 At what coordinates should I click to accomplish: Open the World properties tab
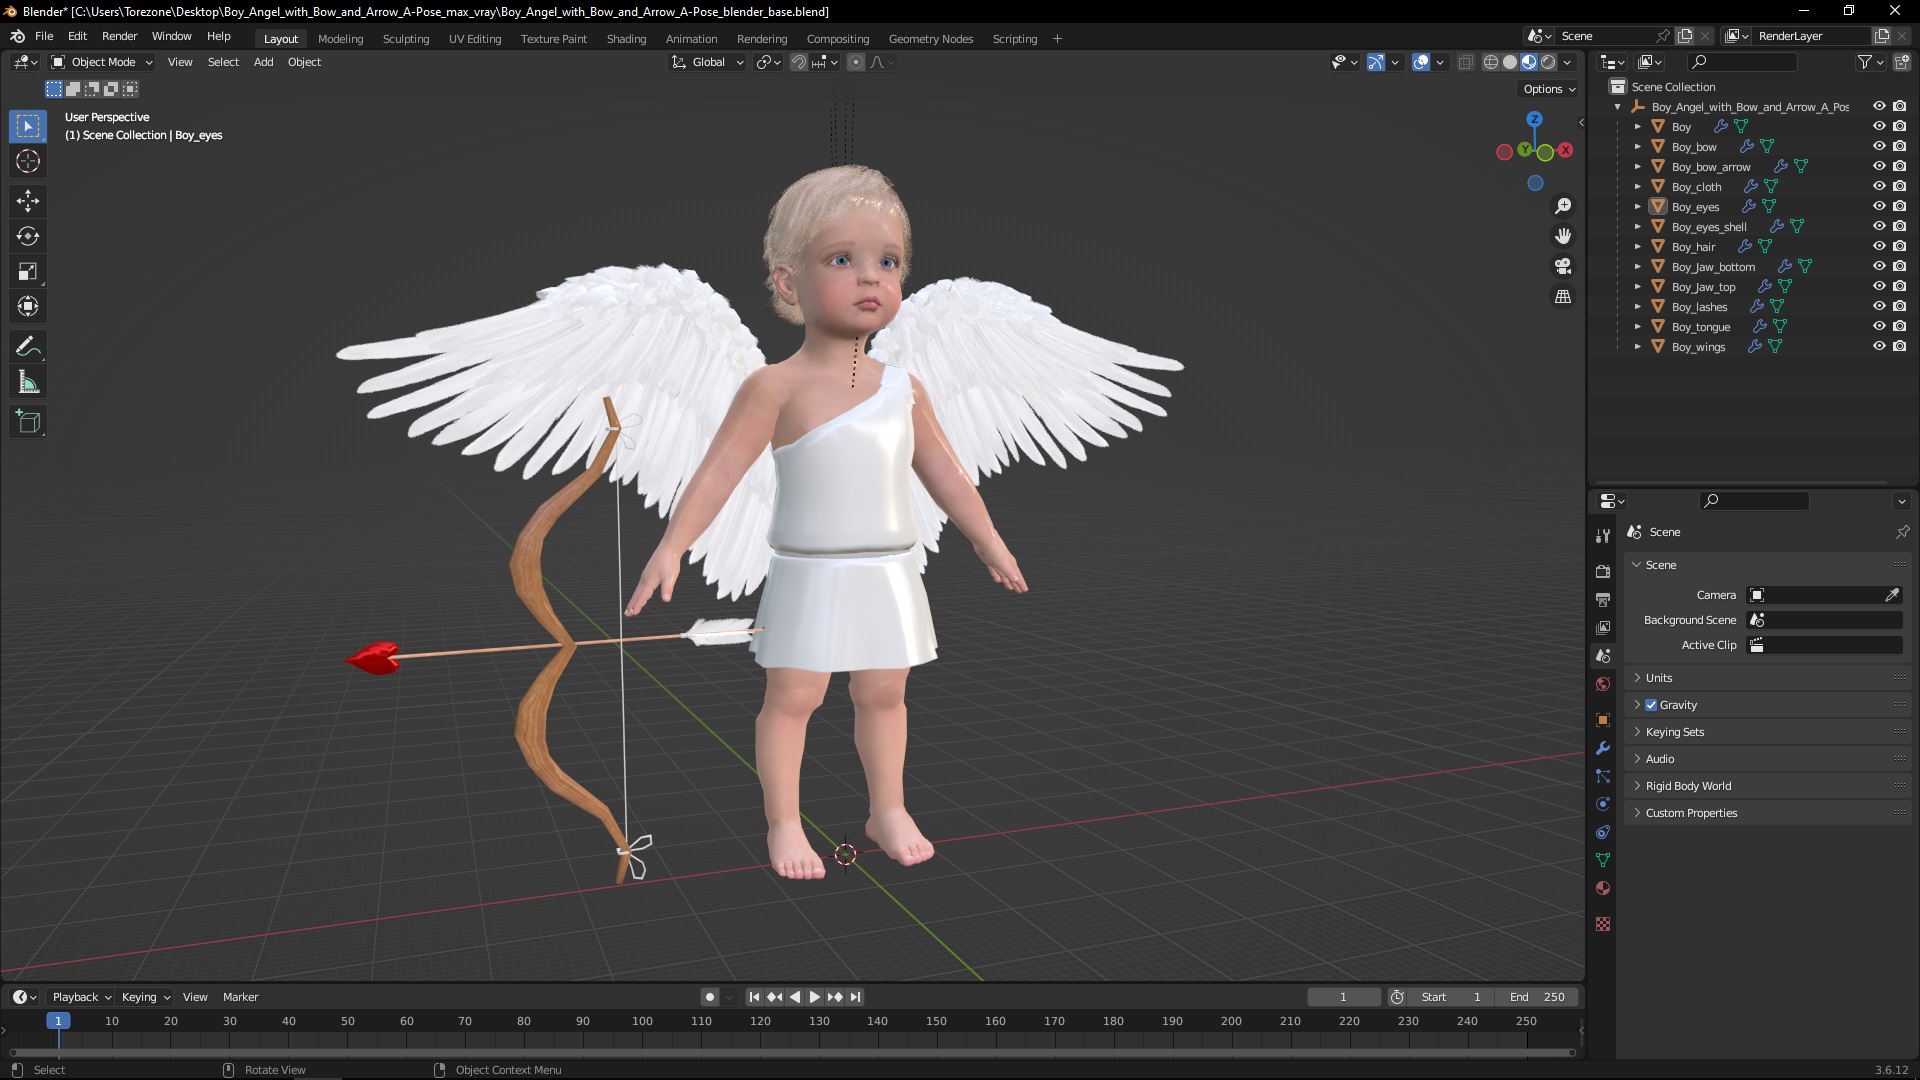tap(1603, 684)
